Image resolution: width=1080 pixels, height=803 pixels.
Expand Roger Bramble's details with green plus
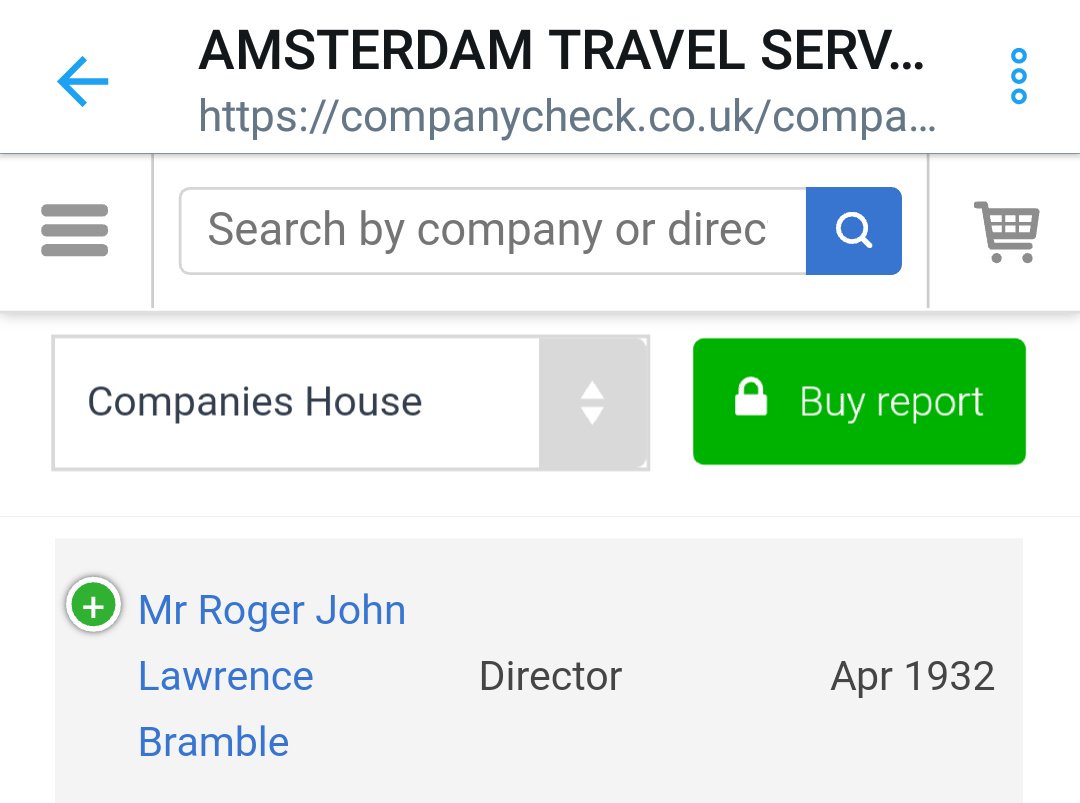click(93, 606)
